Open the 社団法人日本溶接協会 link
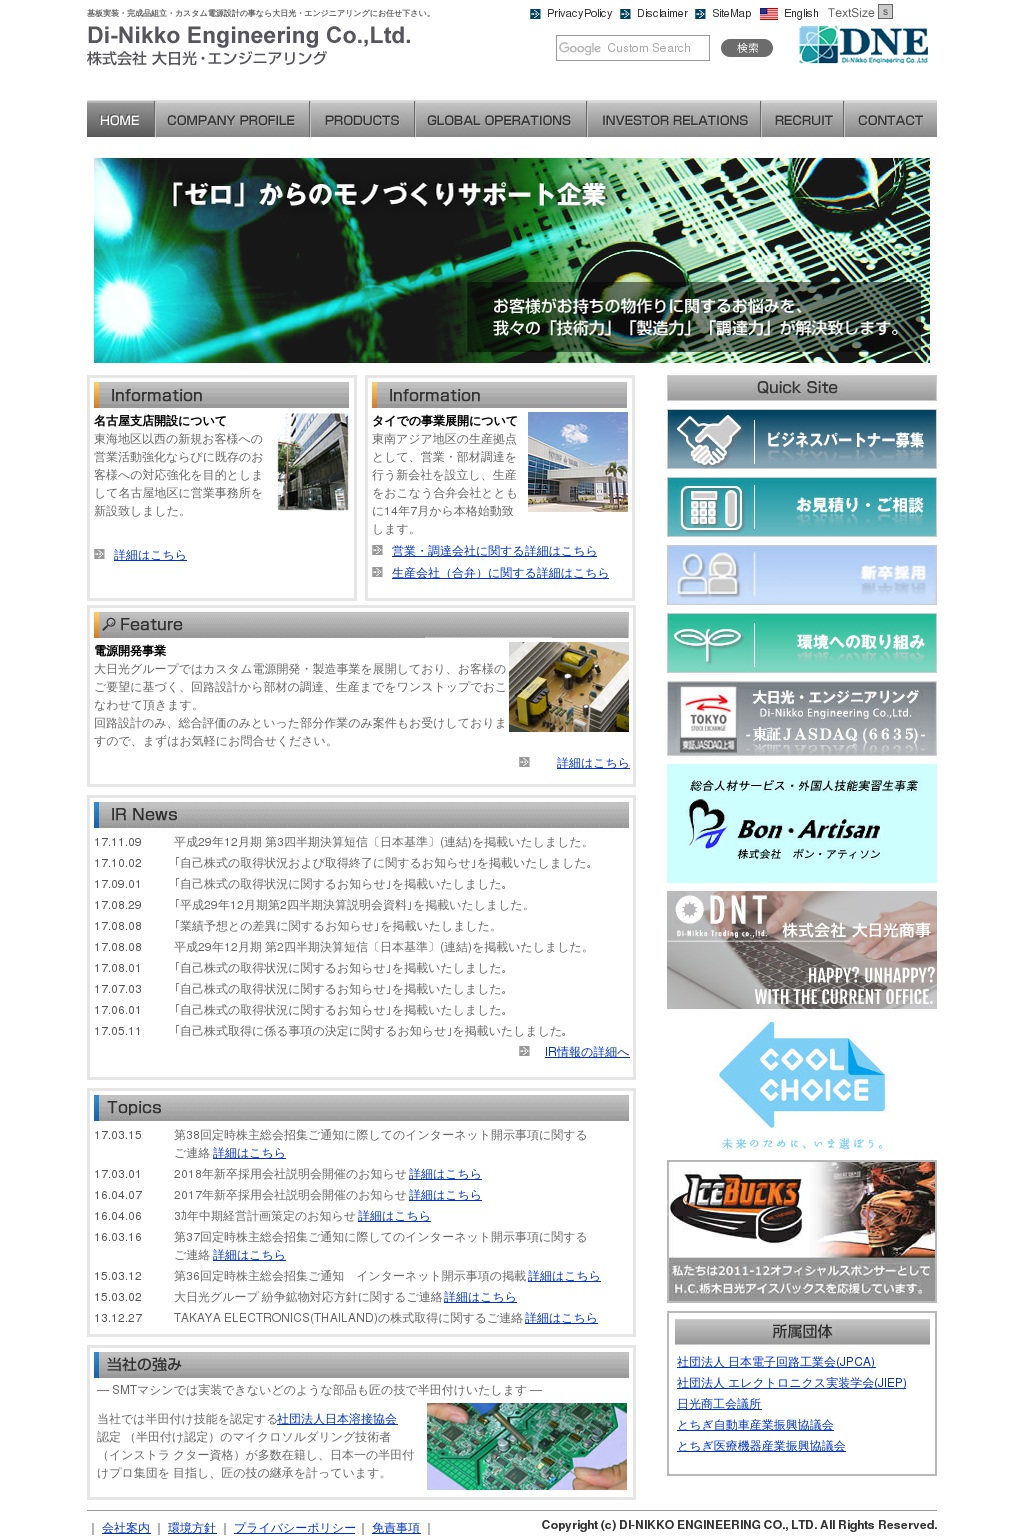This screenshot has height=1537, width=1024. pos(337,1419)
